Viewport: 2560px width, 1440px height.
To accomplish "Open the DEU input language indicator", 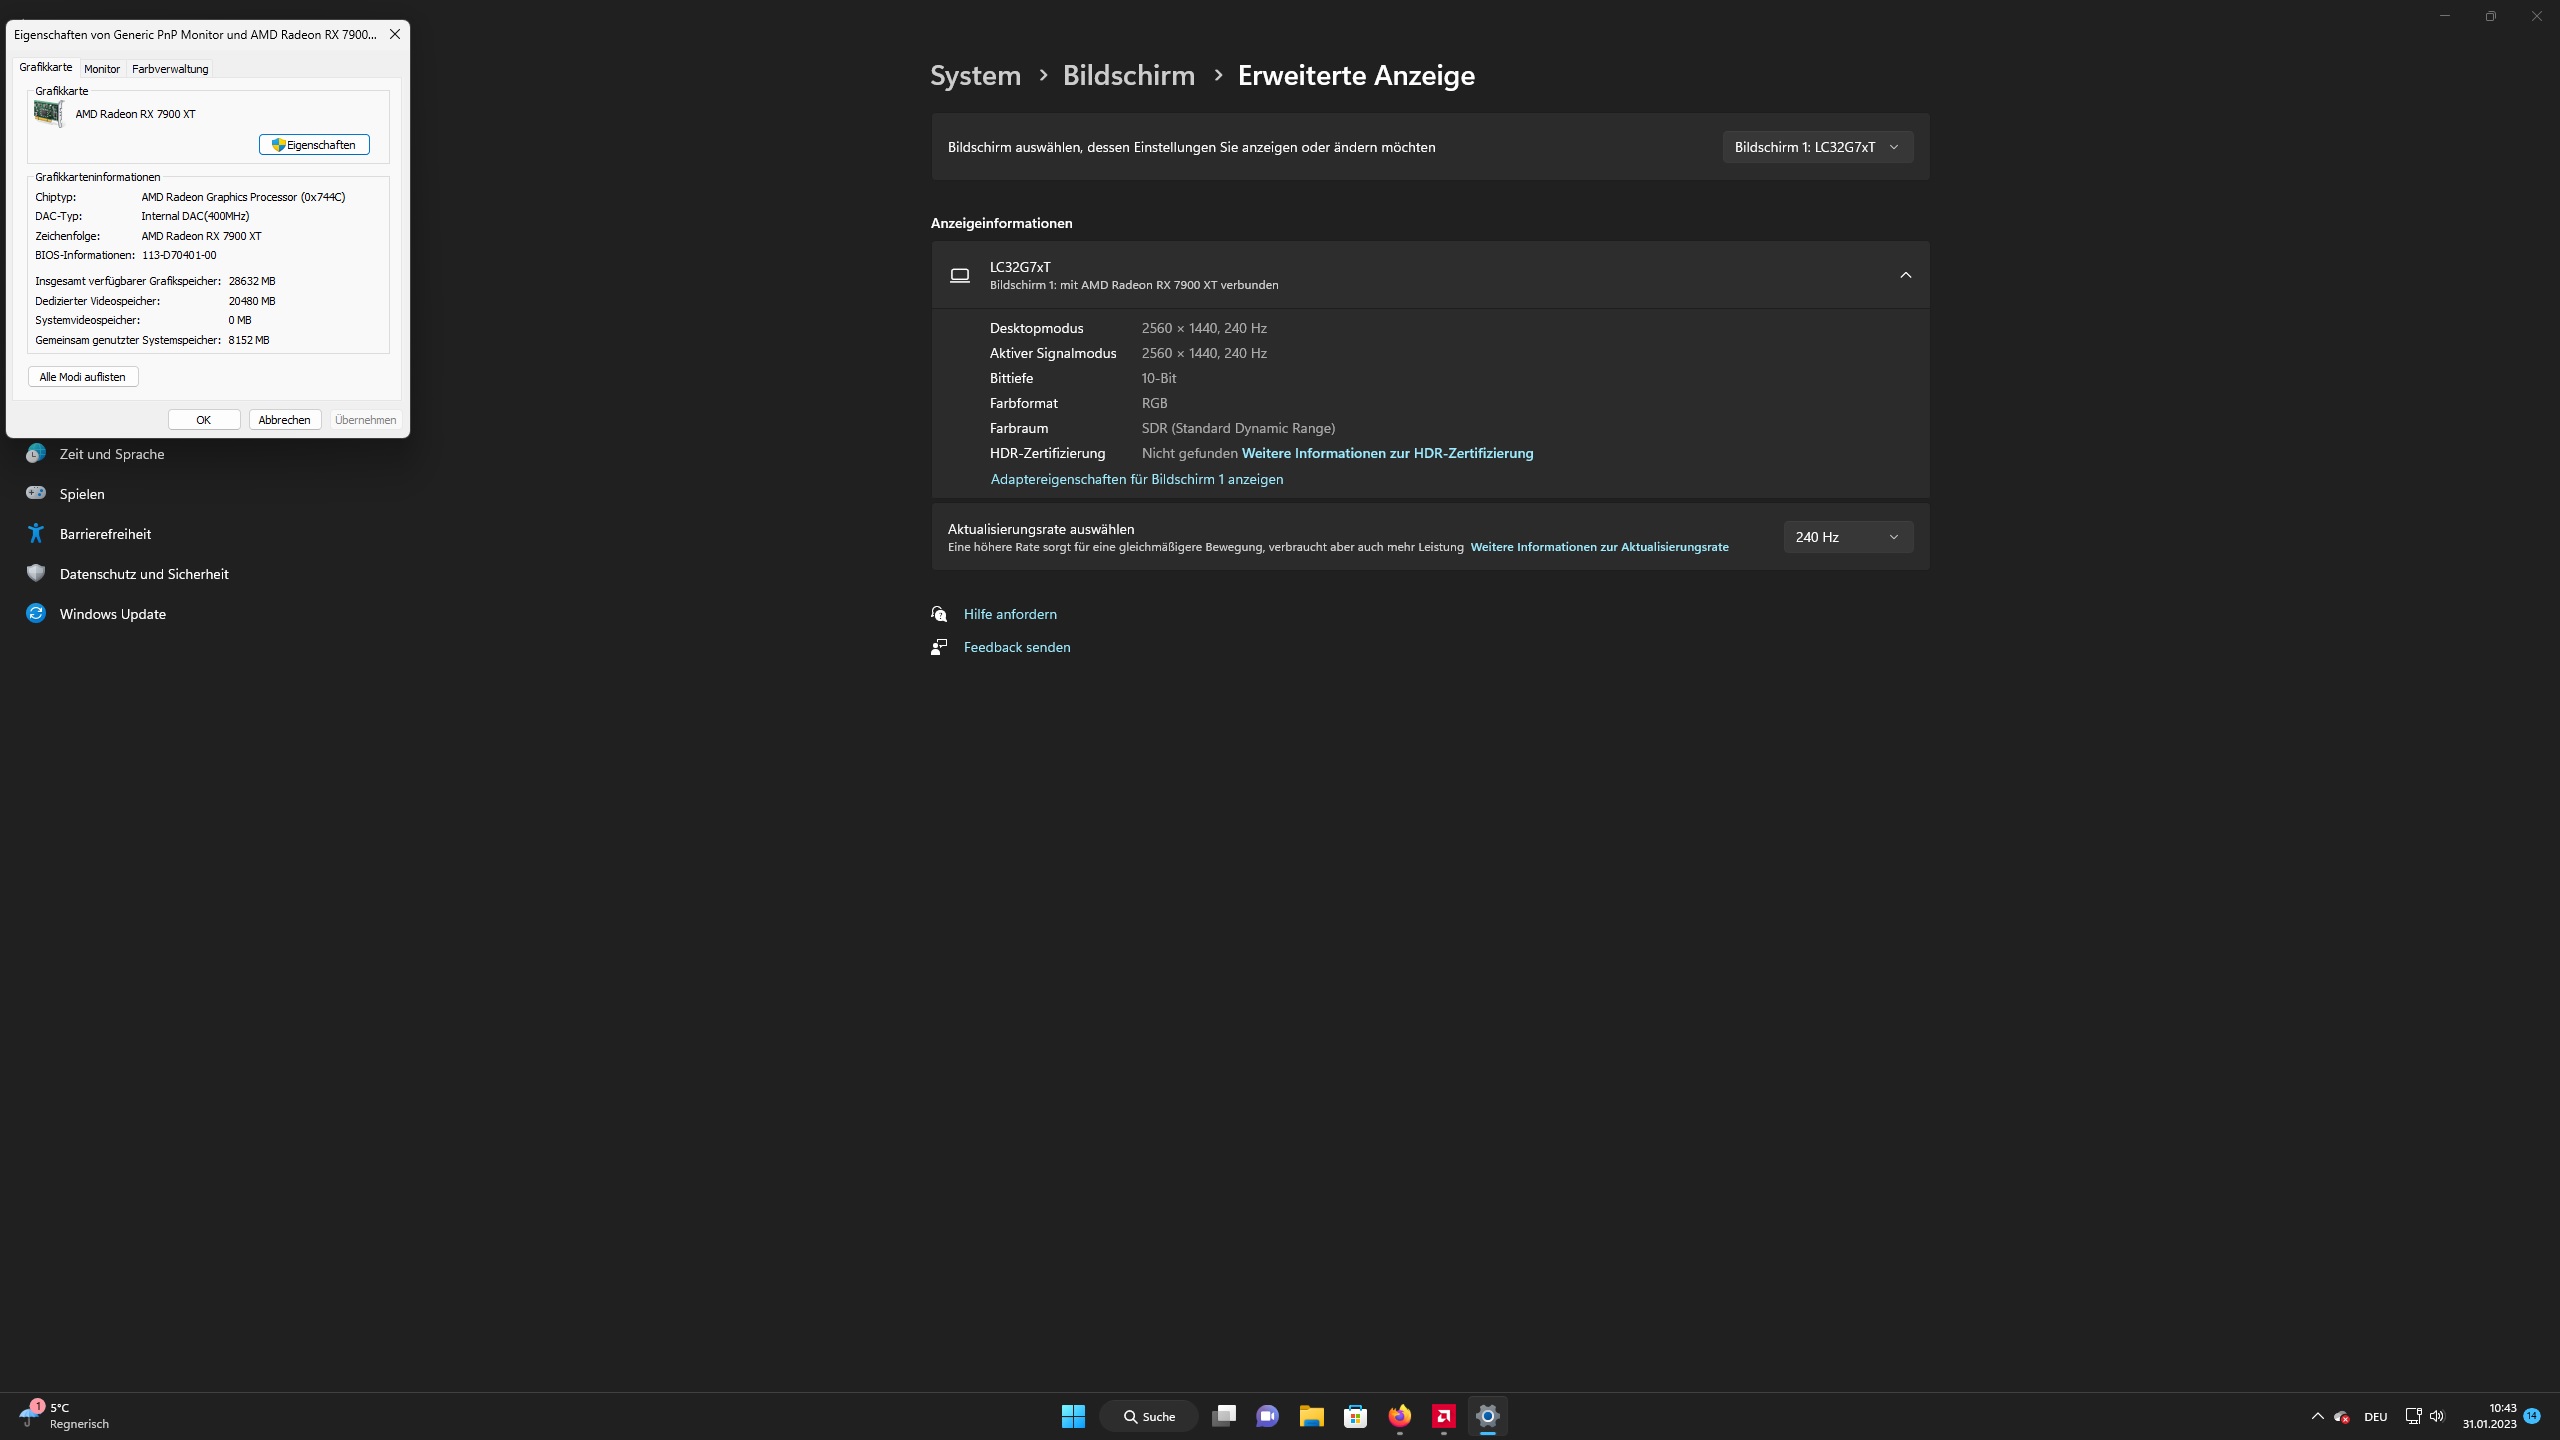I will 2376,1416.
